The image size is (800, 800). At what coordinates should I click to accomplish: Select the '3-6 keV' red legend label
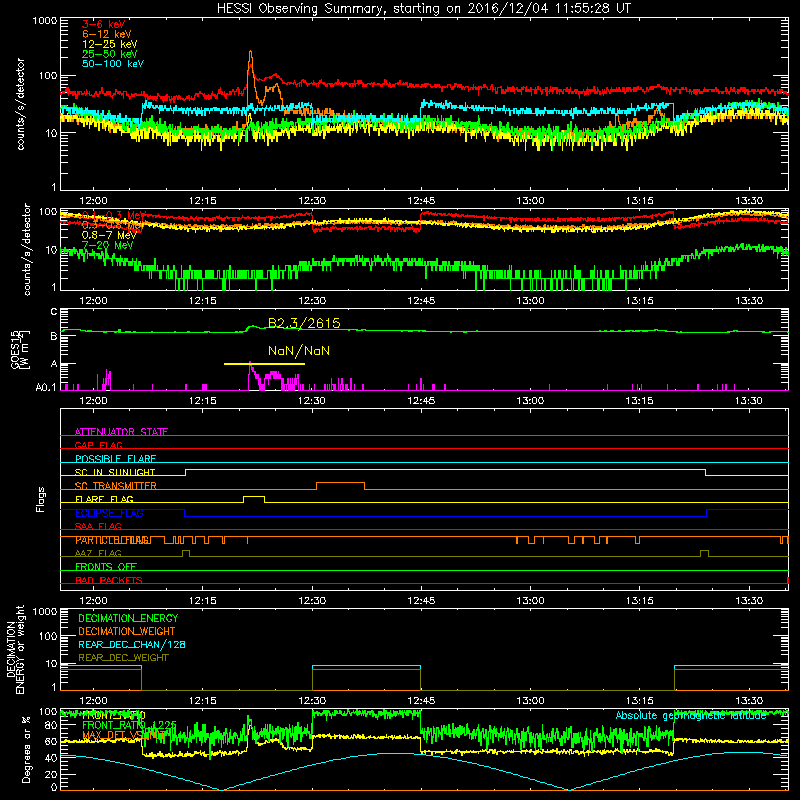point(104,24)
